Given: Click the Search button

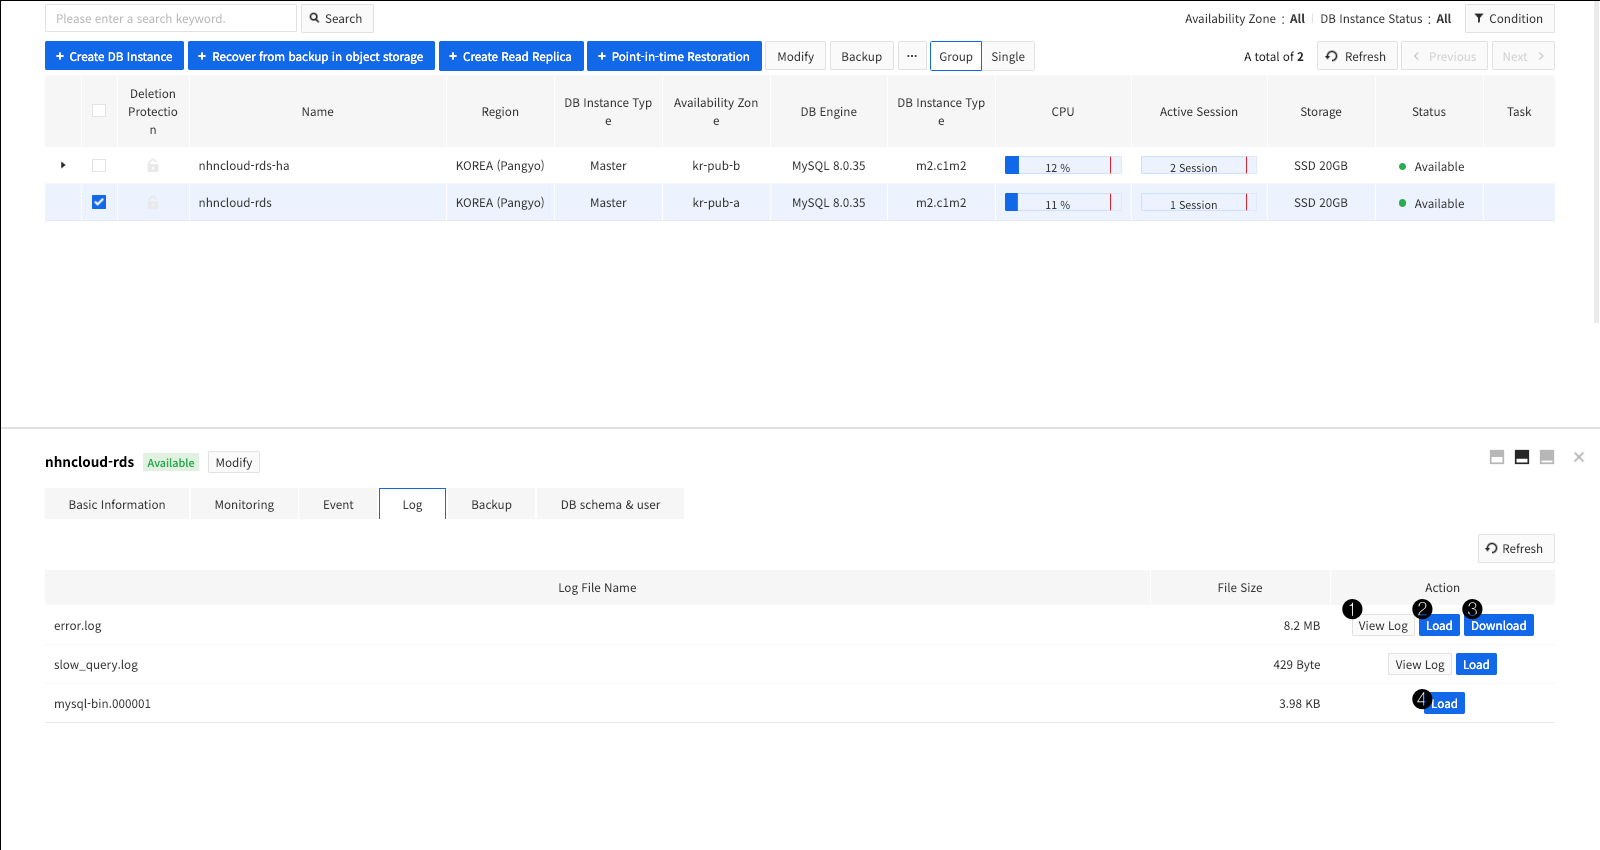Looking at the screenshot, I should pos(337,18).
